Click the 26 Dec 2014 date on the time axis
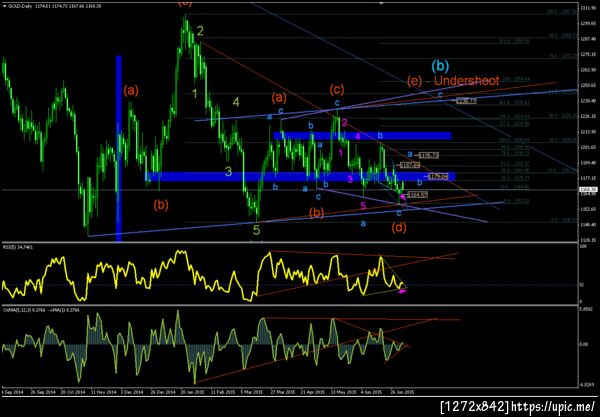600x417 pixels. pos(163,392)
